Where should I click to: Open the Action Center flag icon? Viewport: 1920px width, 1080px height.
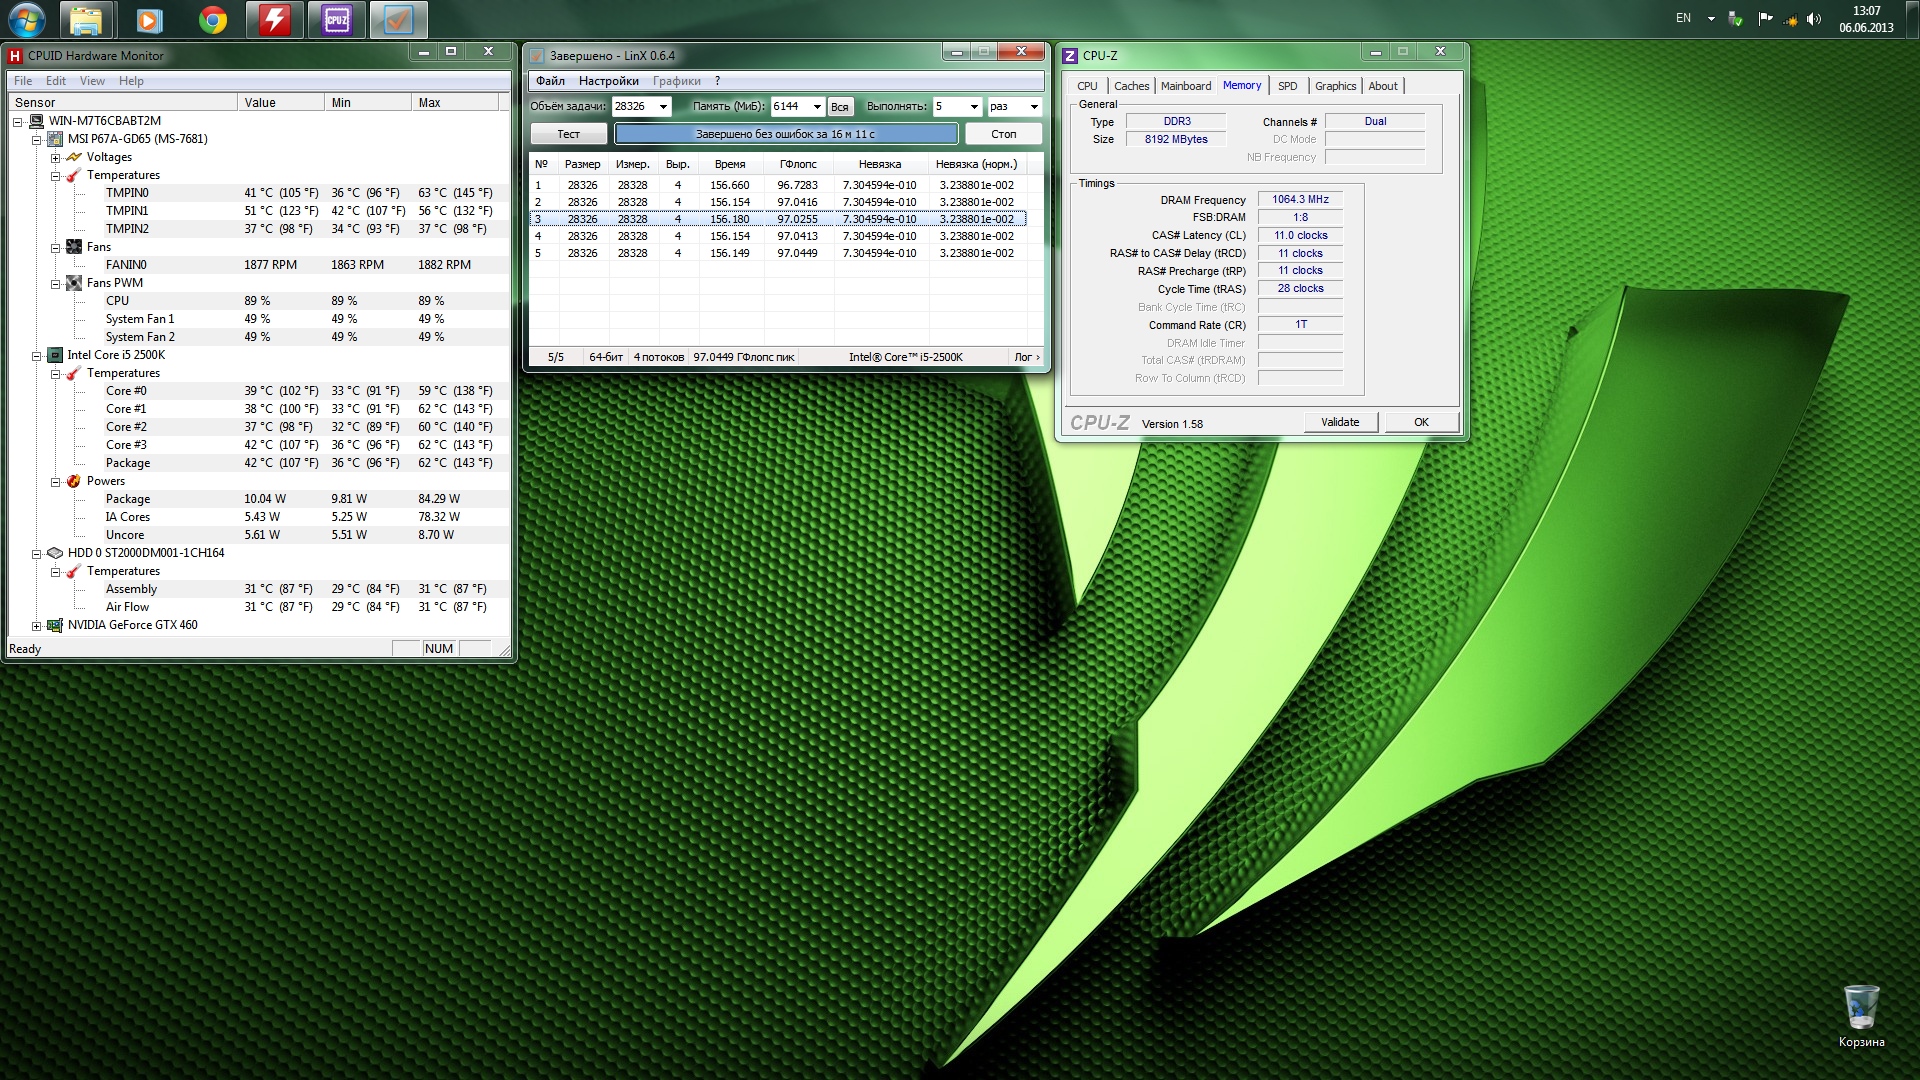click(1765, 19)
